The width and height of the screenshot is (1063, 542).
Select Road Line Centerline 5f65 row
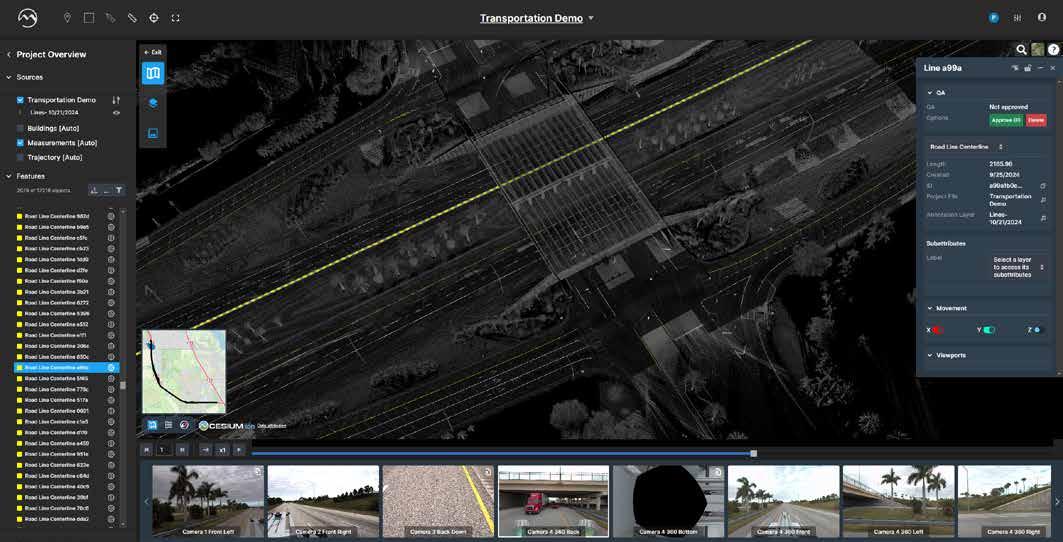click(x=66, y=379)
